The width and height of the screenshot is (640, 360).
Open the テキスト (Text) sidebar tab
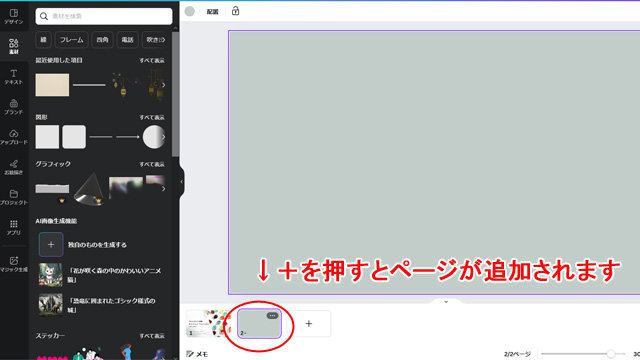coord(14,77)
